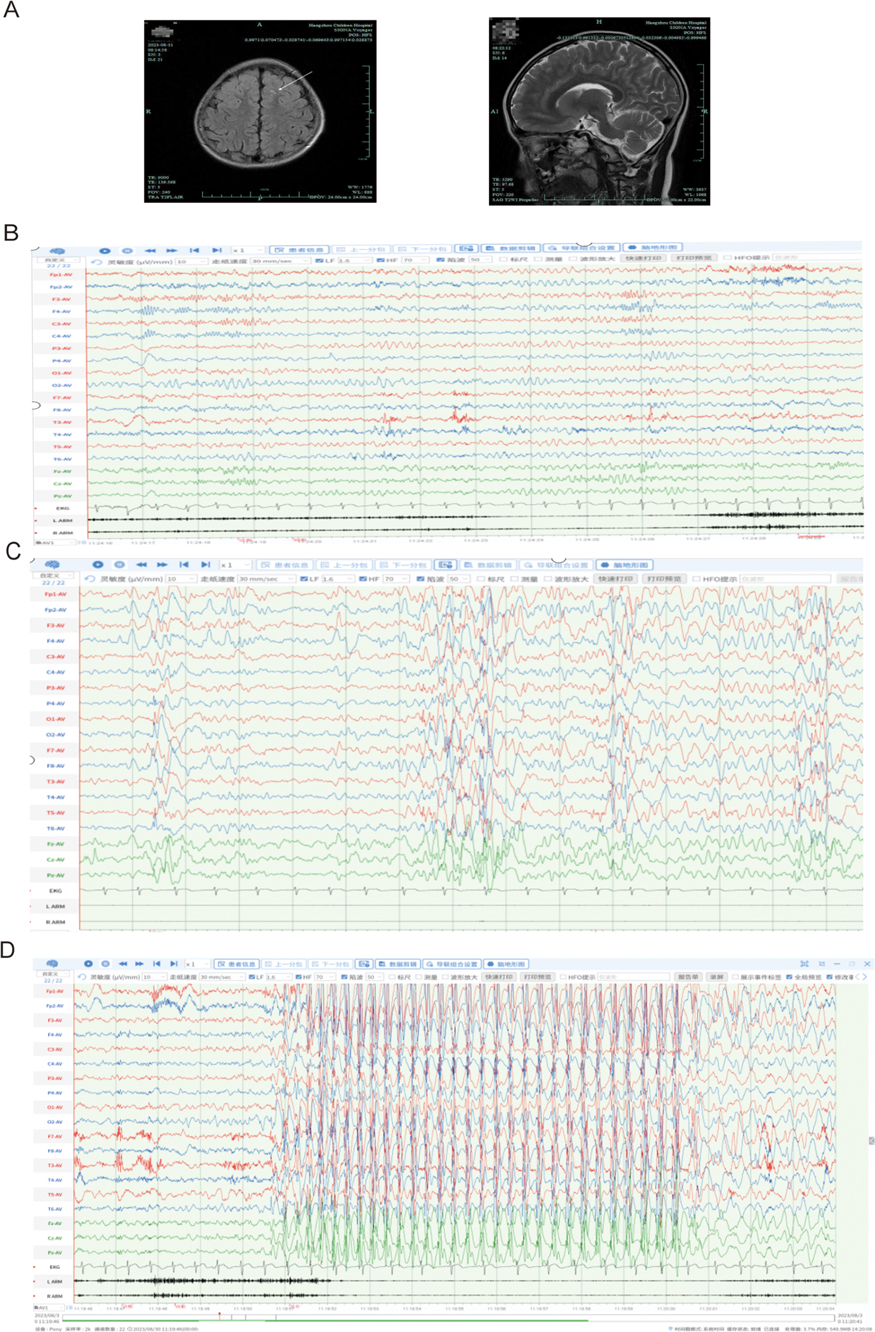Open the x1 speed dropdown in panel D
Screen dimensions: 875x1332
pyautogui.click(x=193, y=963)
